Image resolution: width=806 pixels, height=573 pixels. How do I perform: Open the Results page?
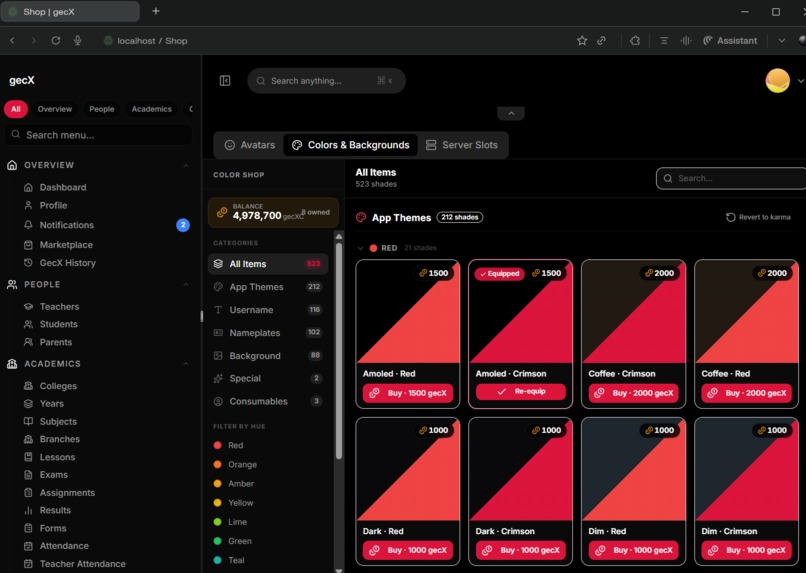[56, 510]
